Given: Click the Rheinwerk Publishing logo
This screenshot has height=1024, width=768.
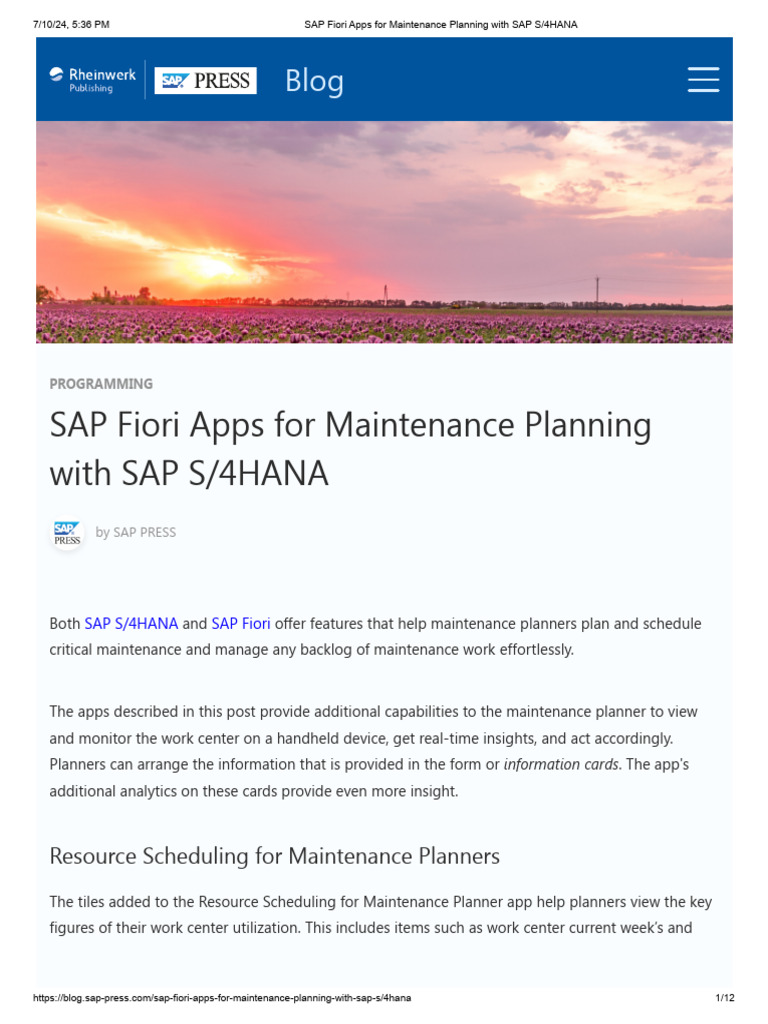Looking at the screenshot, I should [x=93, y=80].
